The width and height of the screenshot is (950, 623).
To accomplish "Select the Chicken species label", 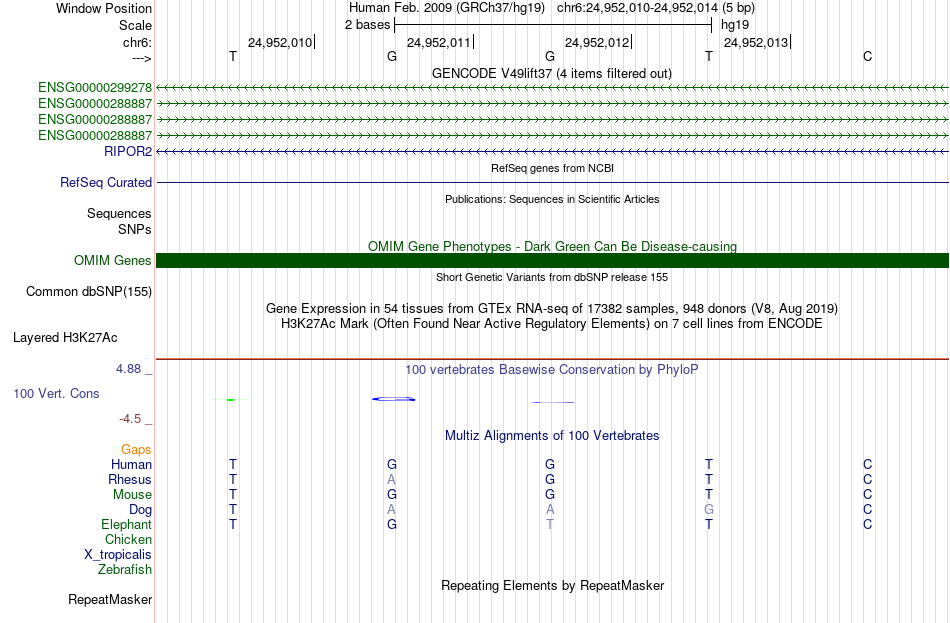I will coord(128,539).
